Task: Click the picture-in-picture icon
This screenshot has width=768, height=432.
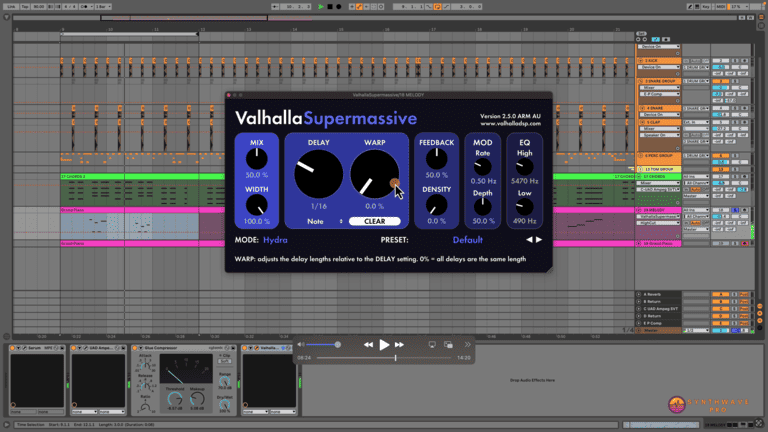Action: pos(448,345)
